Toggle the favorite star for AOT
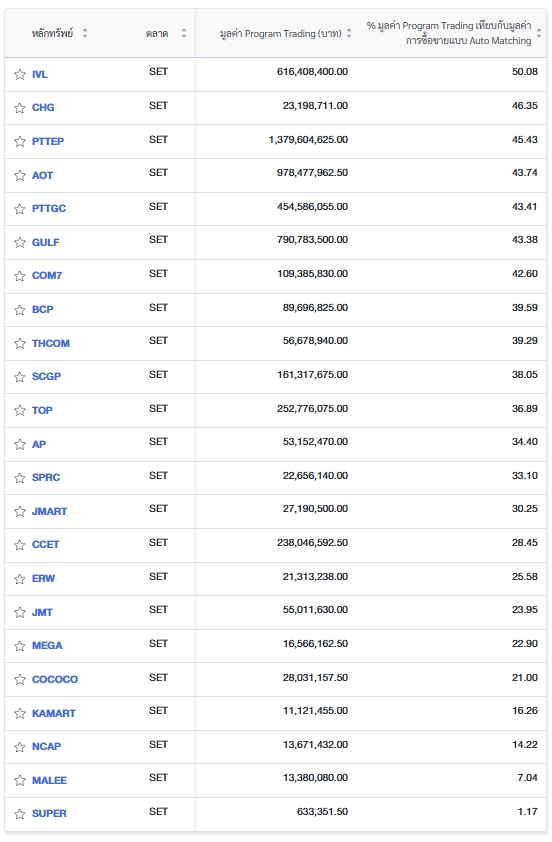This screenshot has width=552, height=842. tap(20, 176)
